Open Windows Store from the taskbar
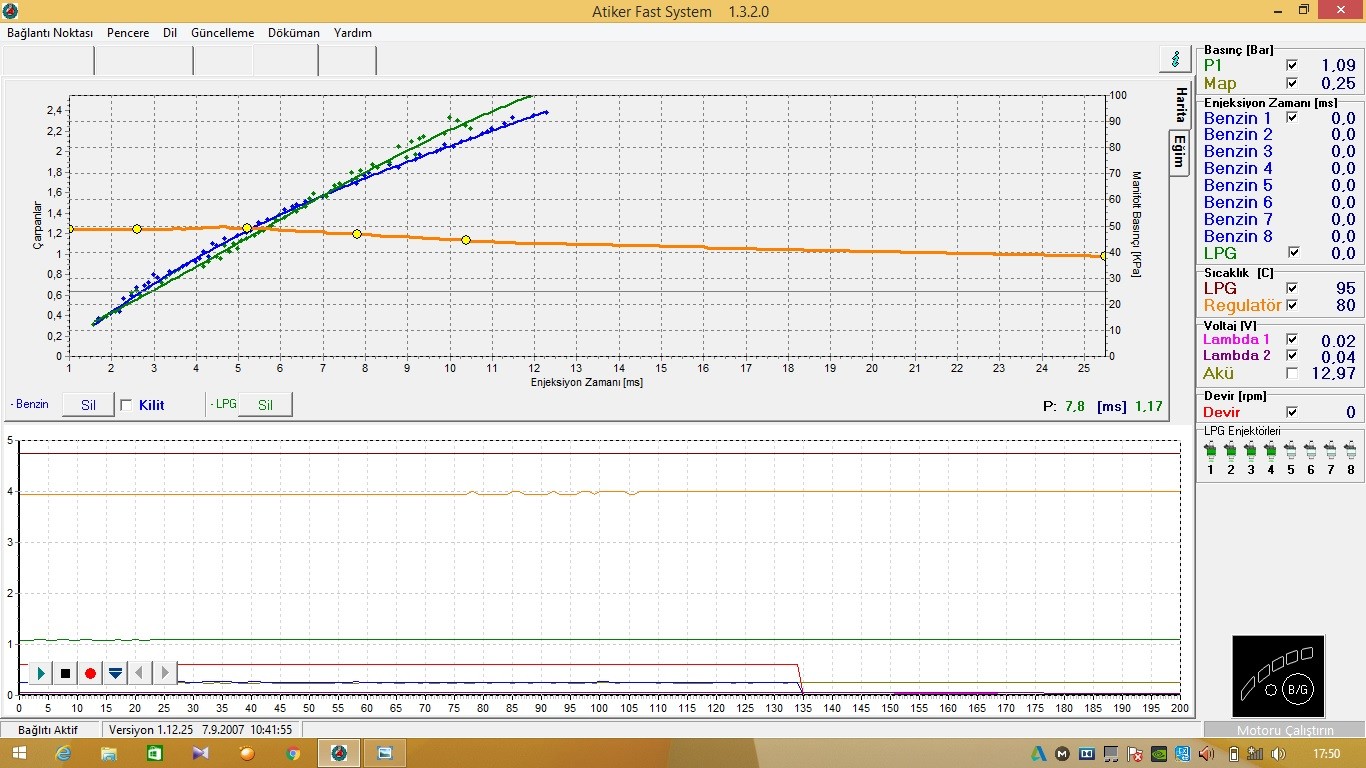 point(155,753)
